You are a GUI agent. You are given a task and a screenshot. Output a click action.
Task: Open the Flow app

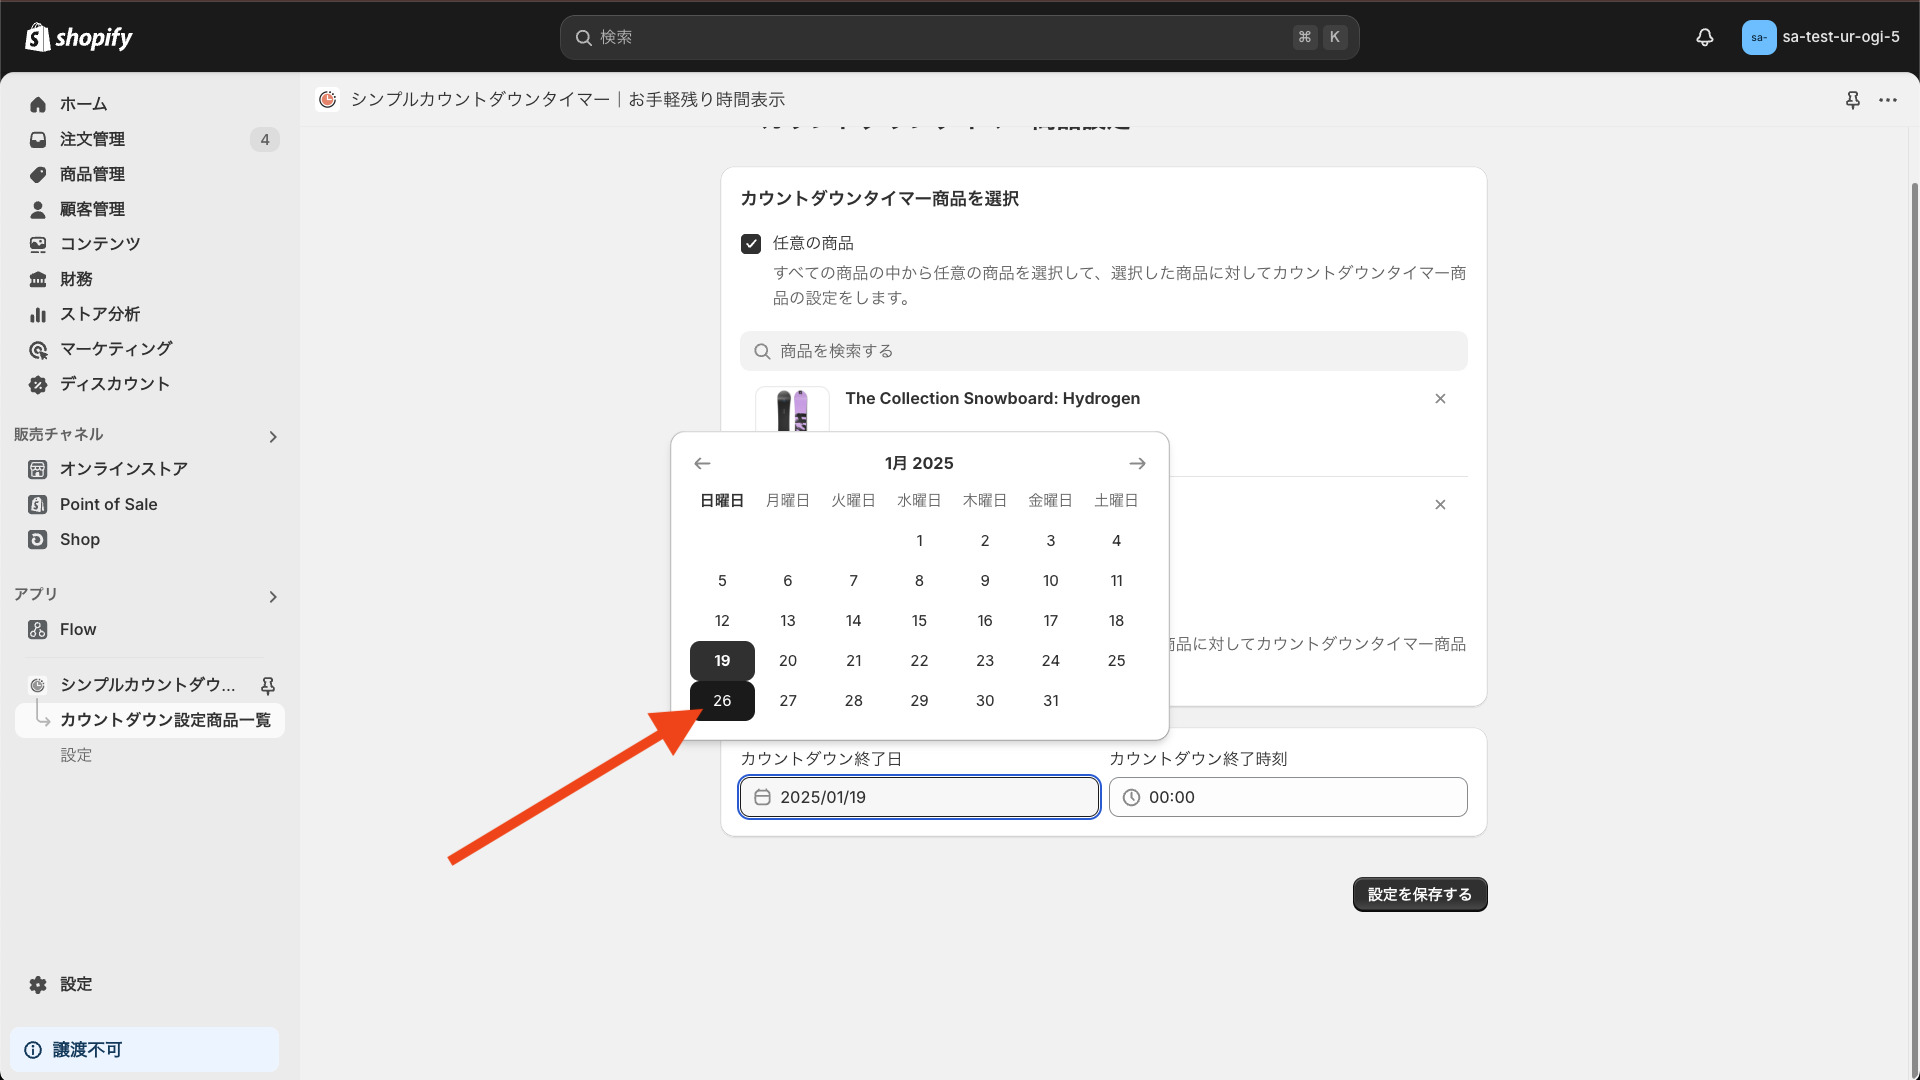[78, 629]
